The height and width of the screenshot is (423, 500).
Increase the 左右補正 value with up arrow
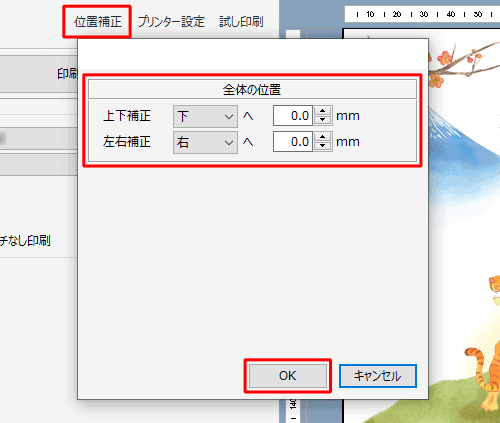tap(322, 137)
